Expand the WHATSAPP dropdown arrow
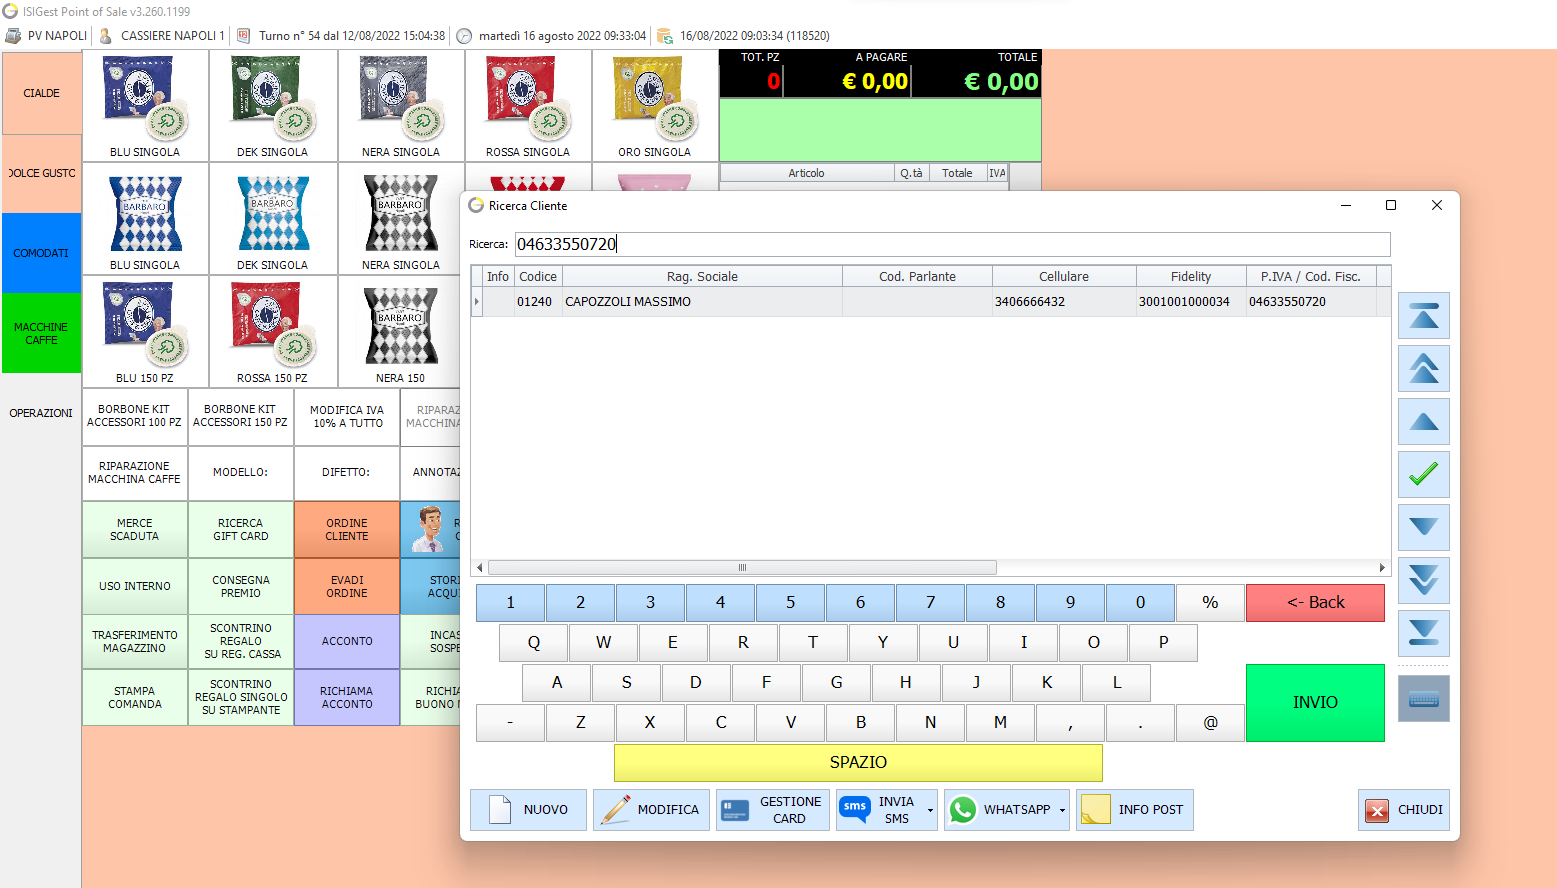The height and width of the screenshot is (888, 1557). (1062, 810)
